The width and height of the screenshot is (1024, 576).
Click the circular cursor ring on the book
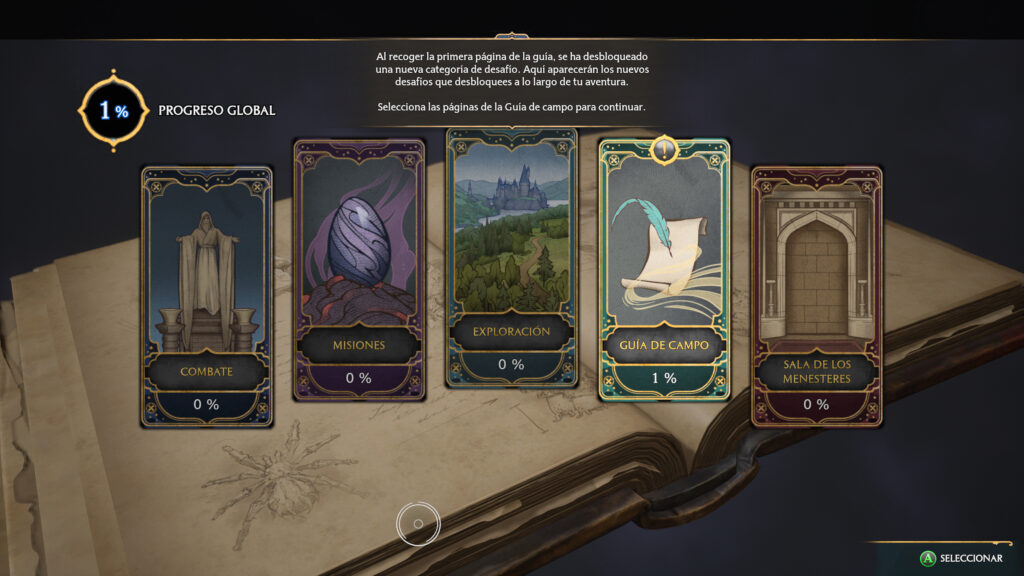click(x=418, y=524)
